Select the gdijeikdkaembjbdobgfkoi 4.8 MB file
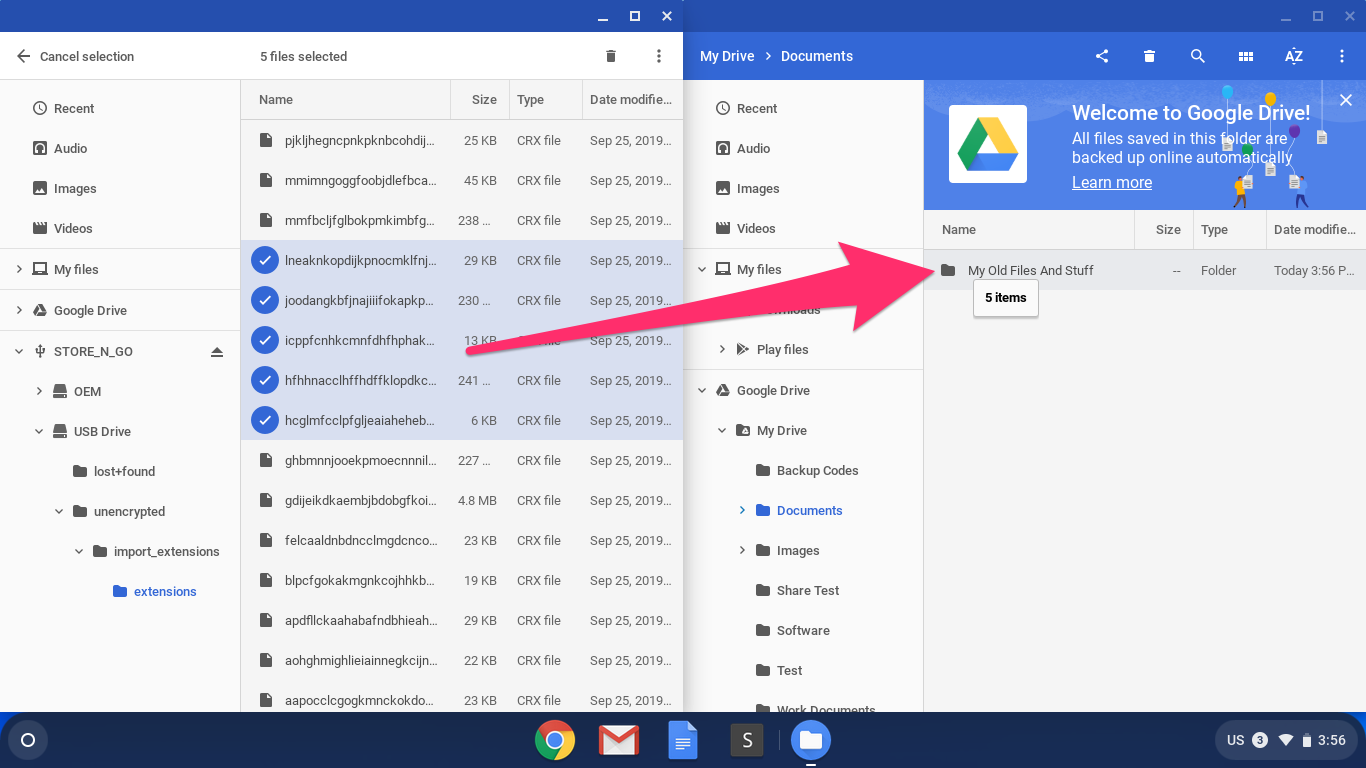The width and height of the screenshot is (1366, 768). tap(462, 500)
